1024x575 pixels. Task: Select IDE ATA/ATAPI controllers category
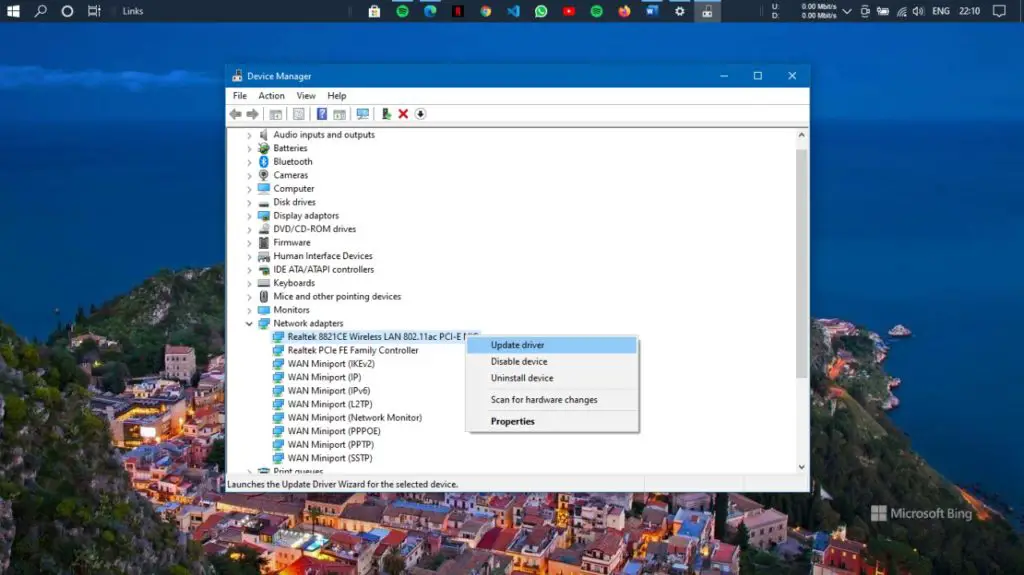(323, 270)
